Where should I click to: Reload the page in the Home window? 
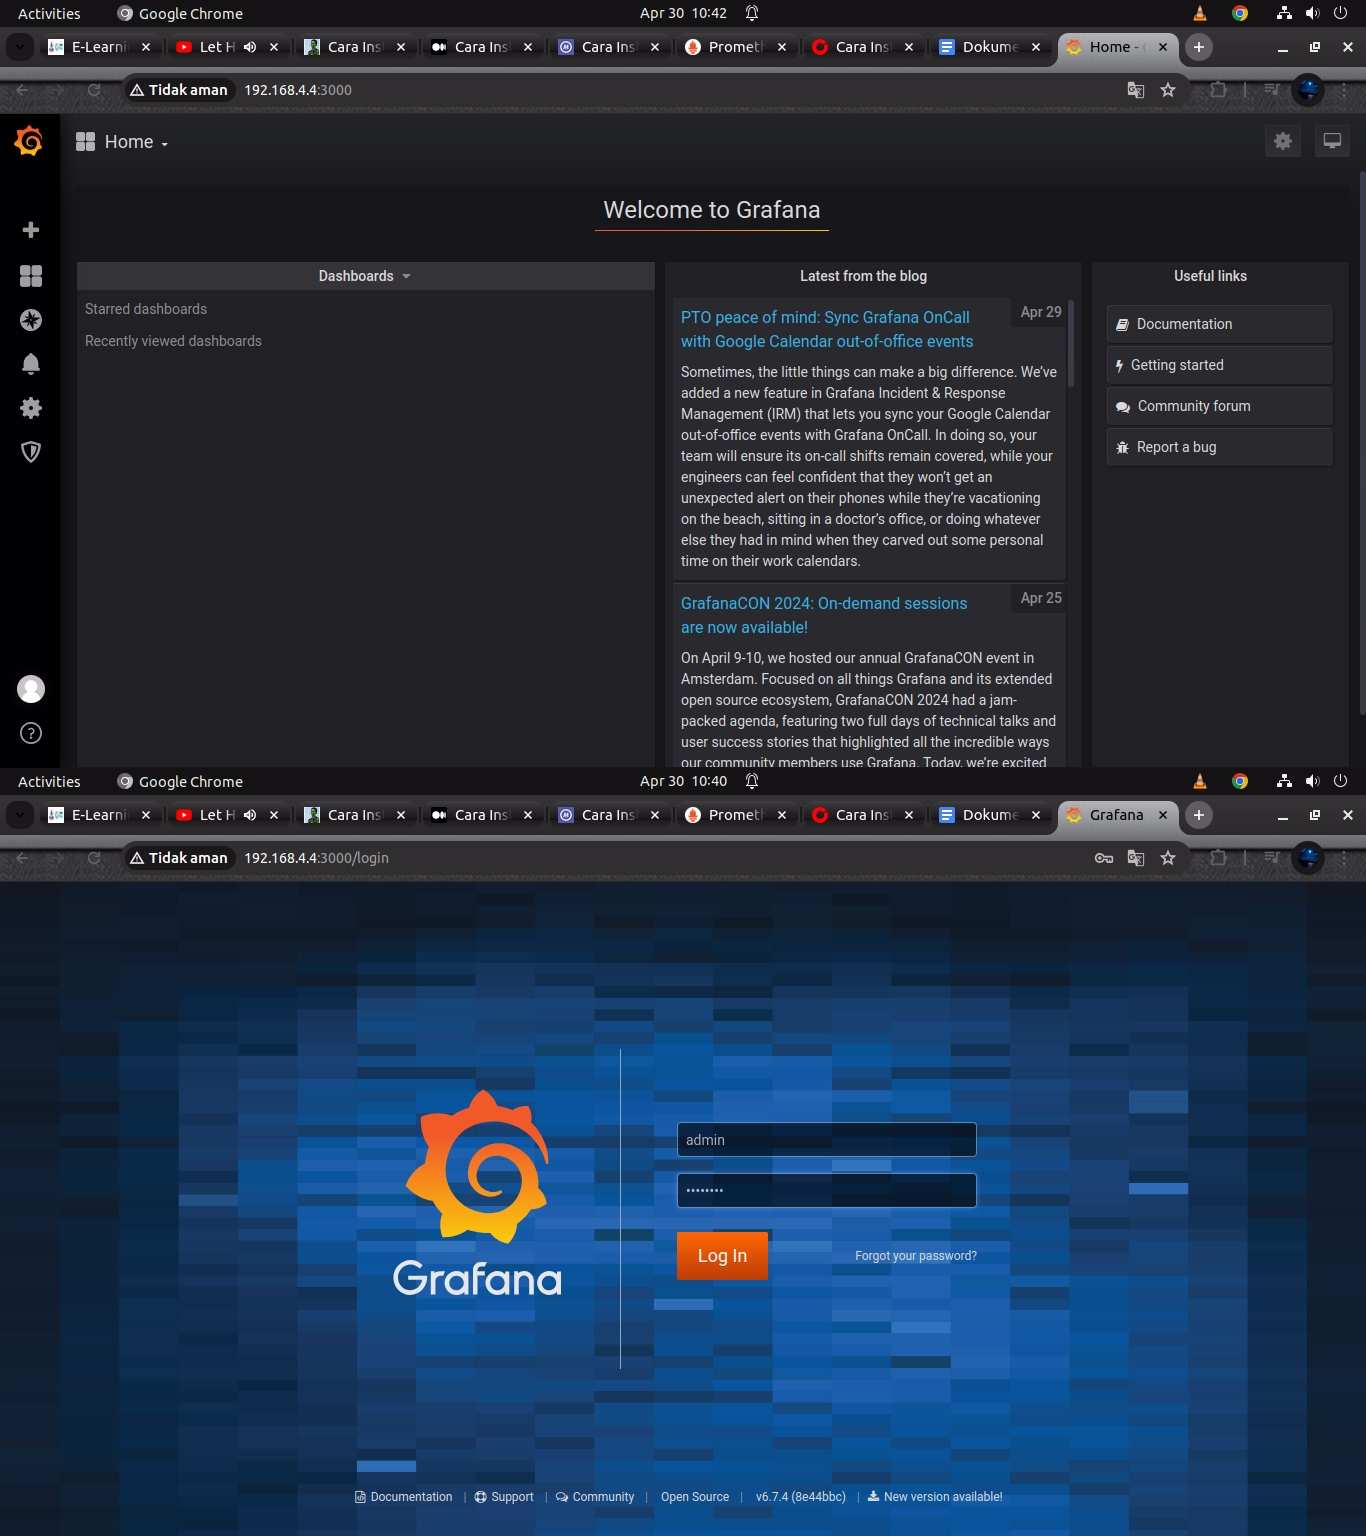coord(94,90)
